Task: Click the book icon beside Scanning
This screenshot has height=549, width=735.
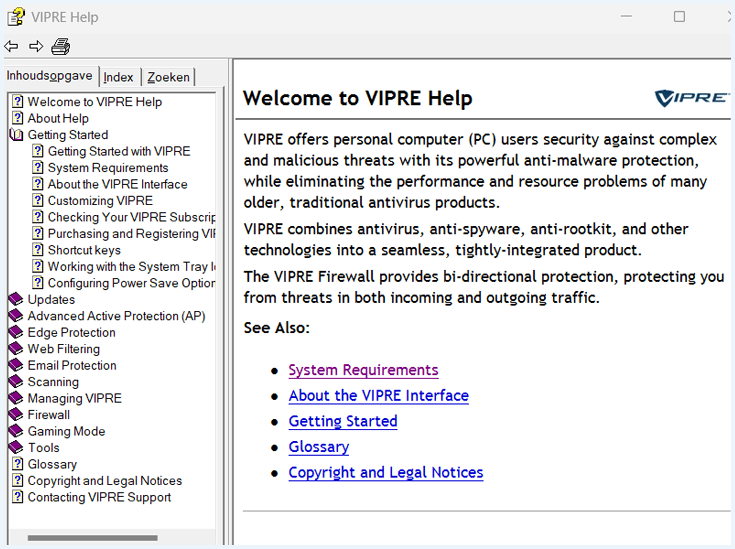Action: tap(16, 381)
